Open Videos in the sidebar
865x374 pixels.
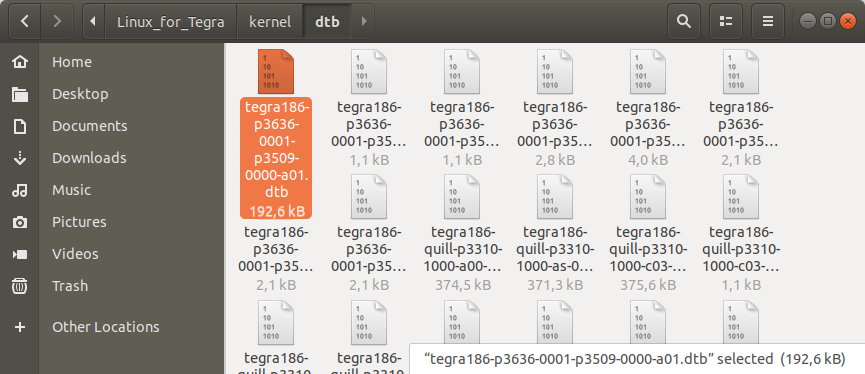[x=75, y=254]
